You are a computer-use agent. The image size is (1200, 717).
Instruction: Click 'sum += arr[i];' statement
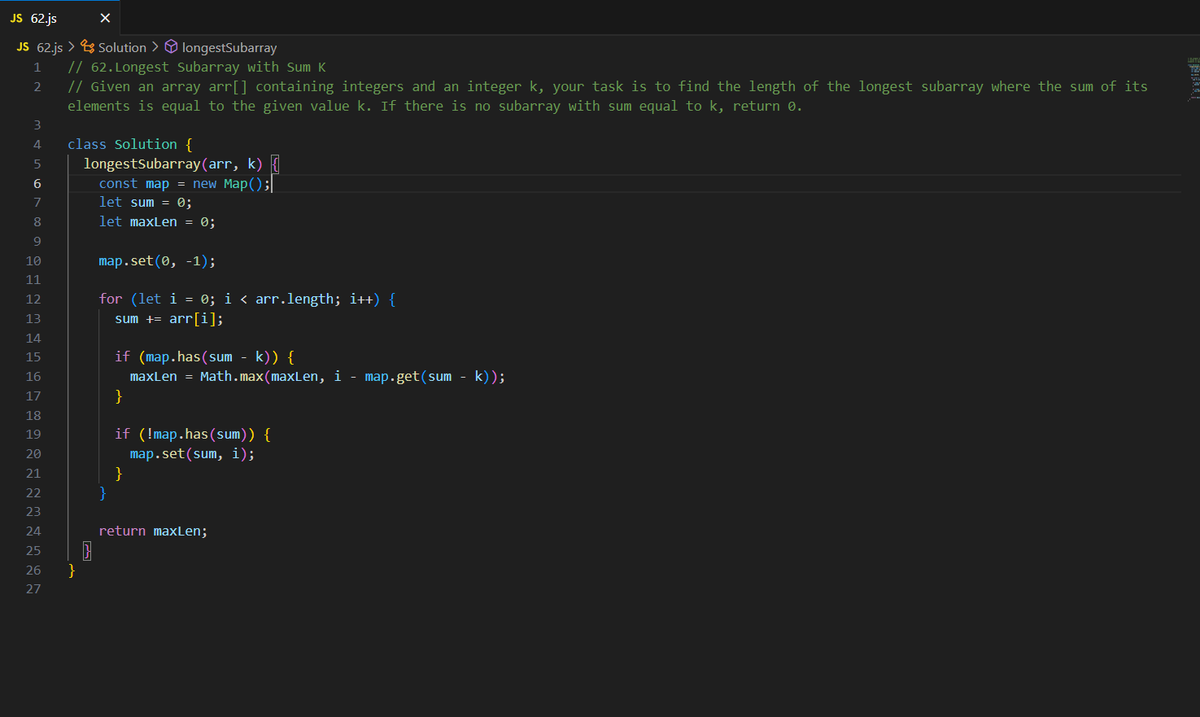coord(169,319)
